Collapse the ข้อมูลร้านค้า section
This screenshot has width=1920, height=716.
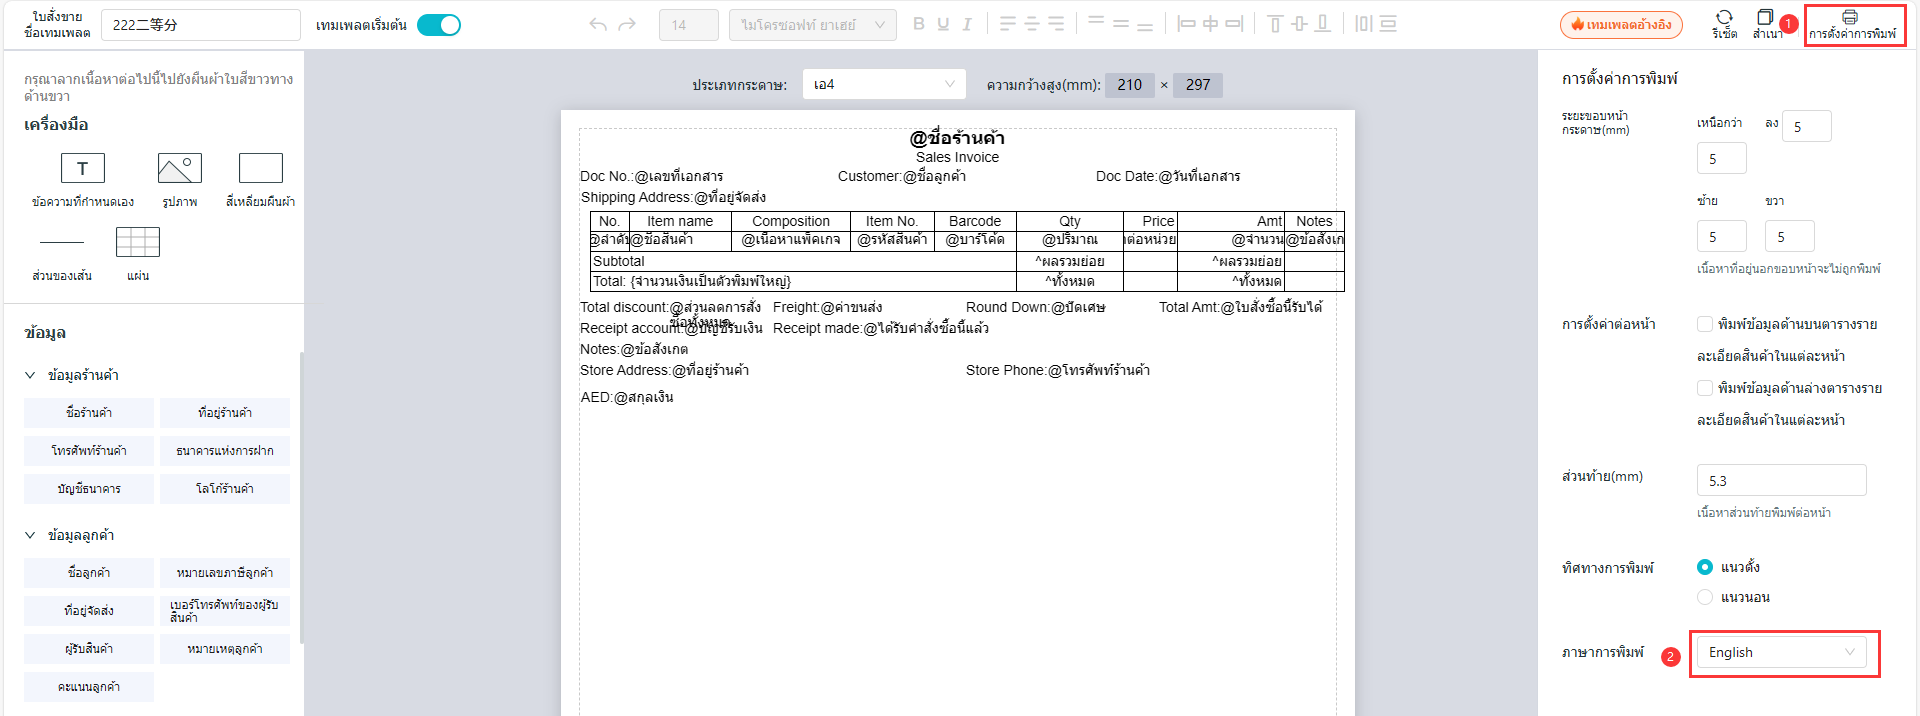[30, 375]
